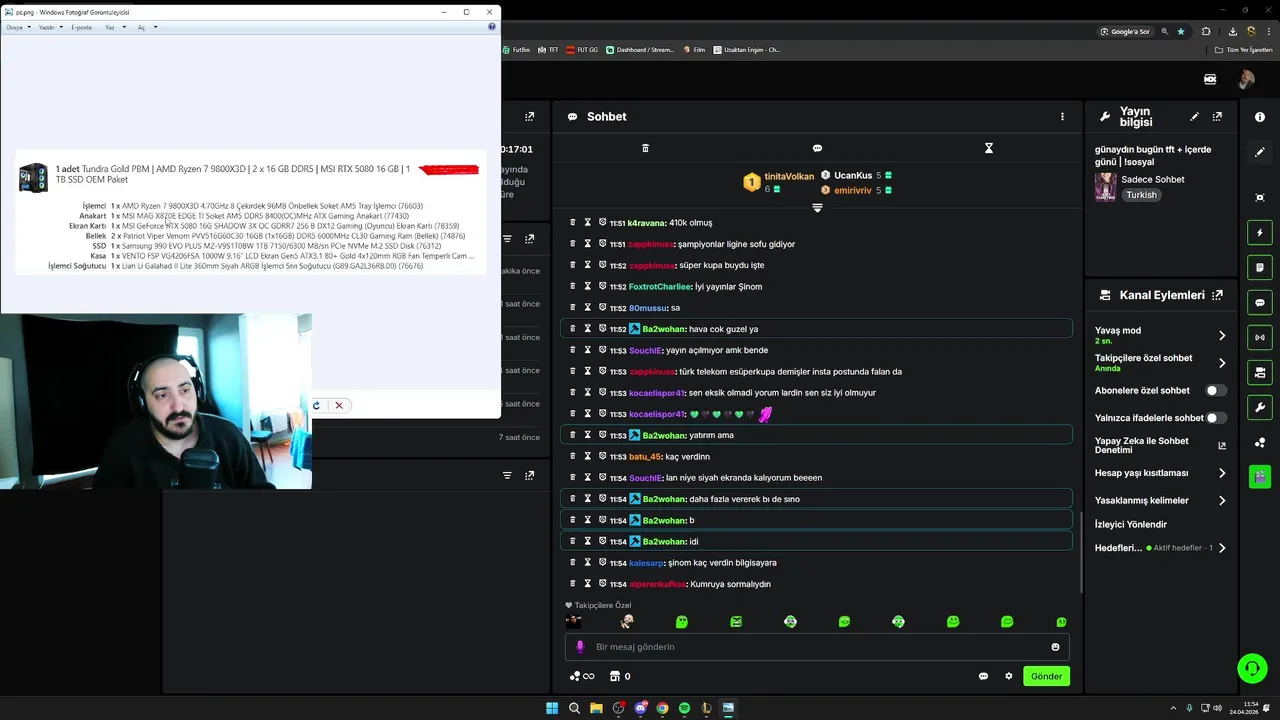The image size is (1280, 720).
Task: Click the broadcast signal sidebar icon
Action: point(1260,338)
